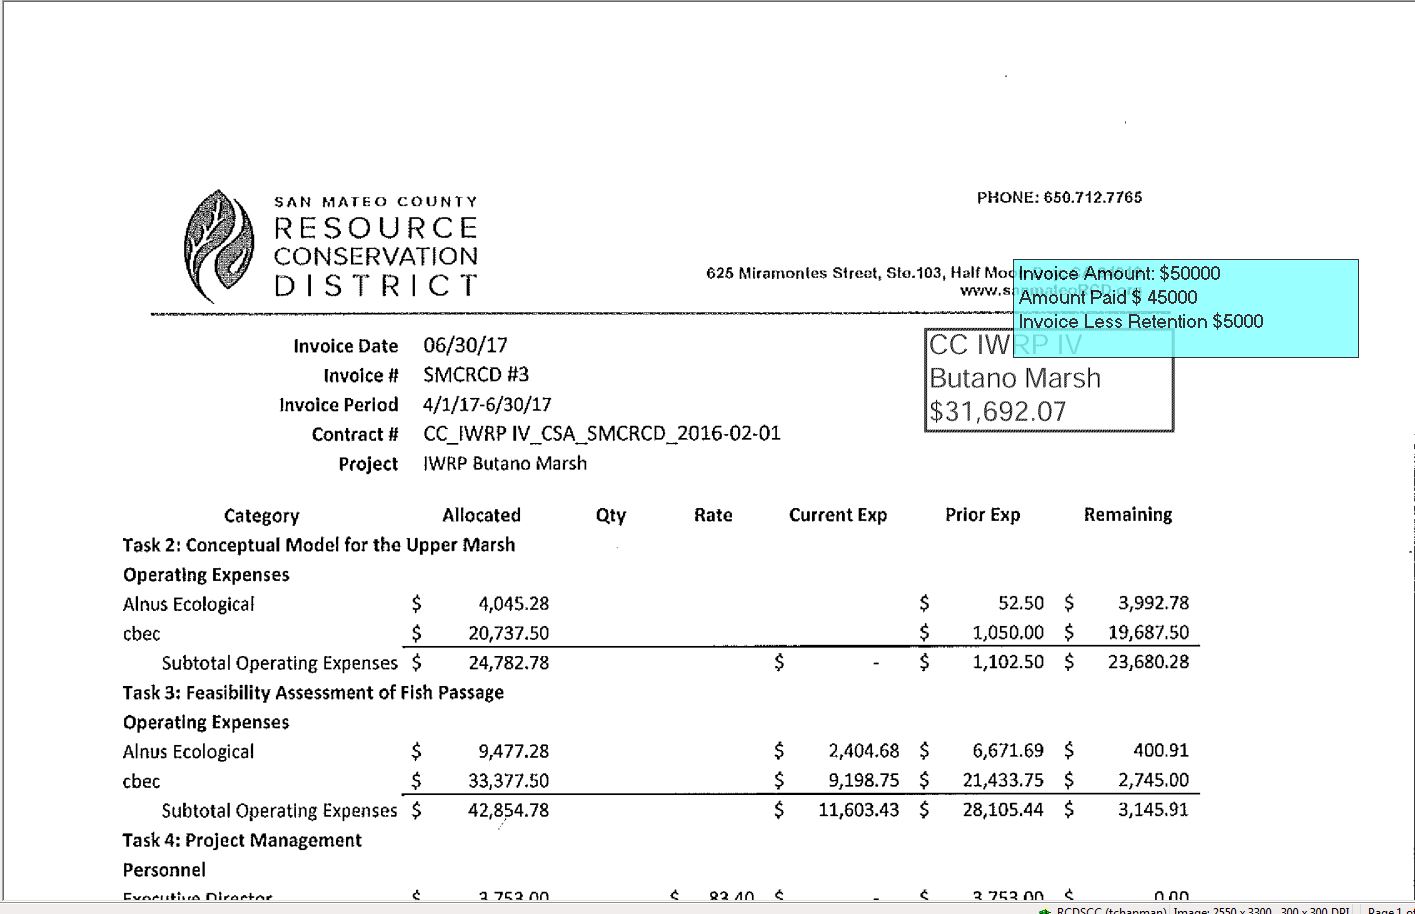The height and width of the screenshot is (914, 1415).
Task: Click the prior expense value 52.50
Action: (1021, 603)
